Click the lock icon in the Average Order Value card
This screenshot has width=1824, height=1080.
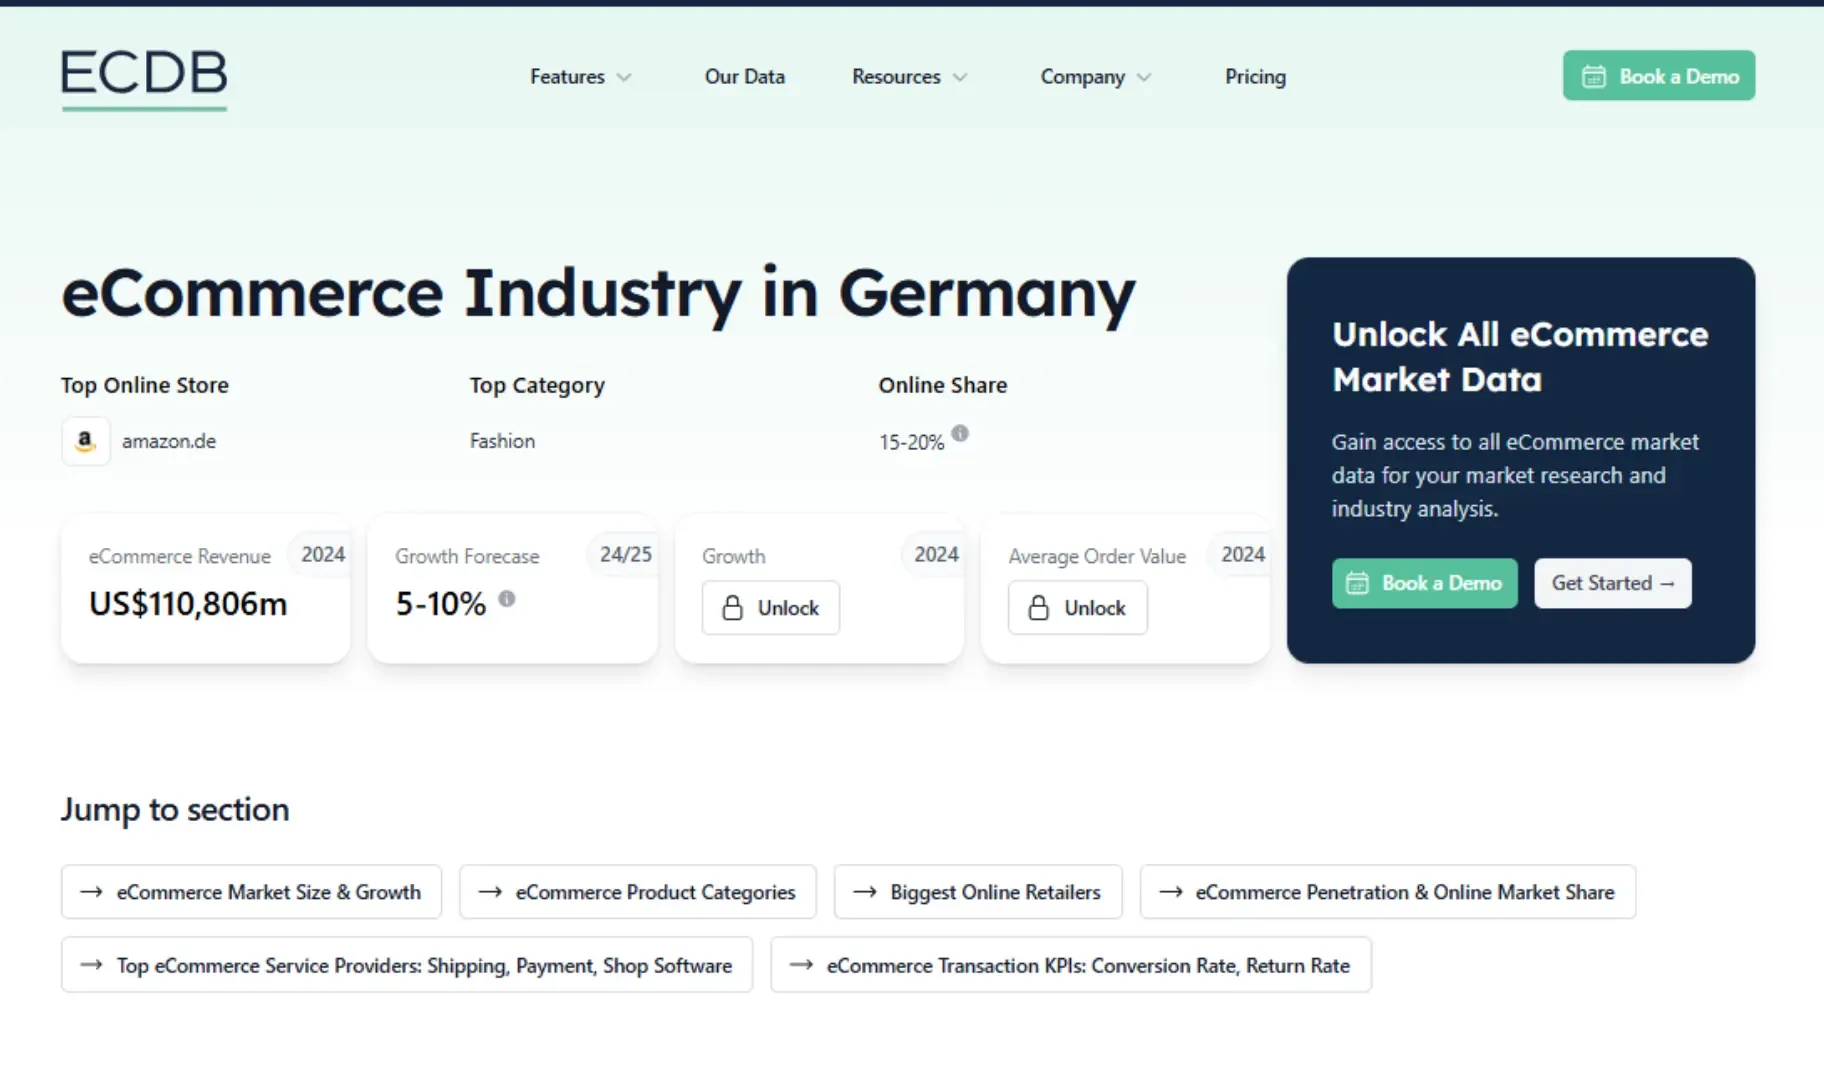[x=1039, y=608]
